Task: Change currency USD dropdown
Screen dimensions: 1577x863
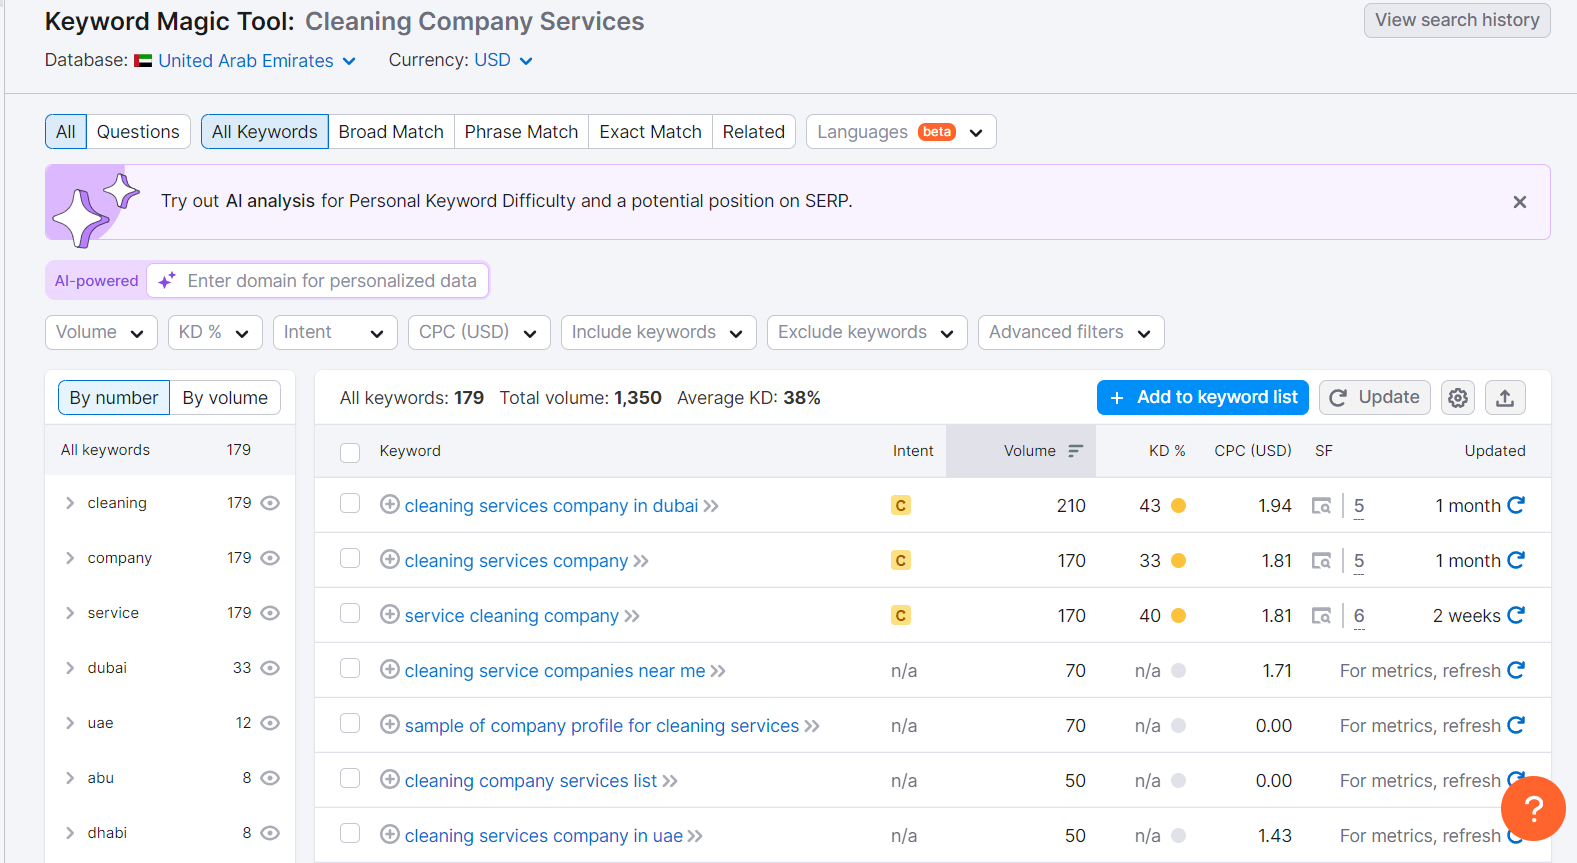Action: [x=503, y=61]
